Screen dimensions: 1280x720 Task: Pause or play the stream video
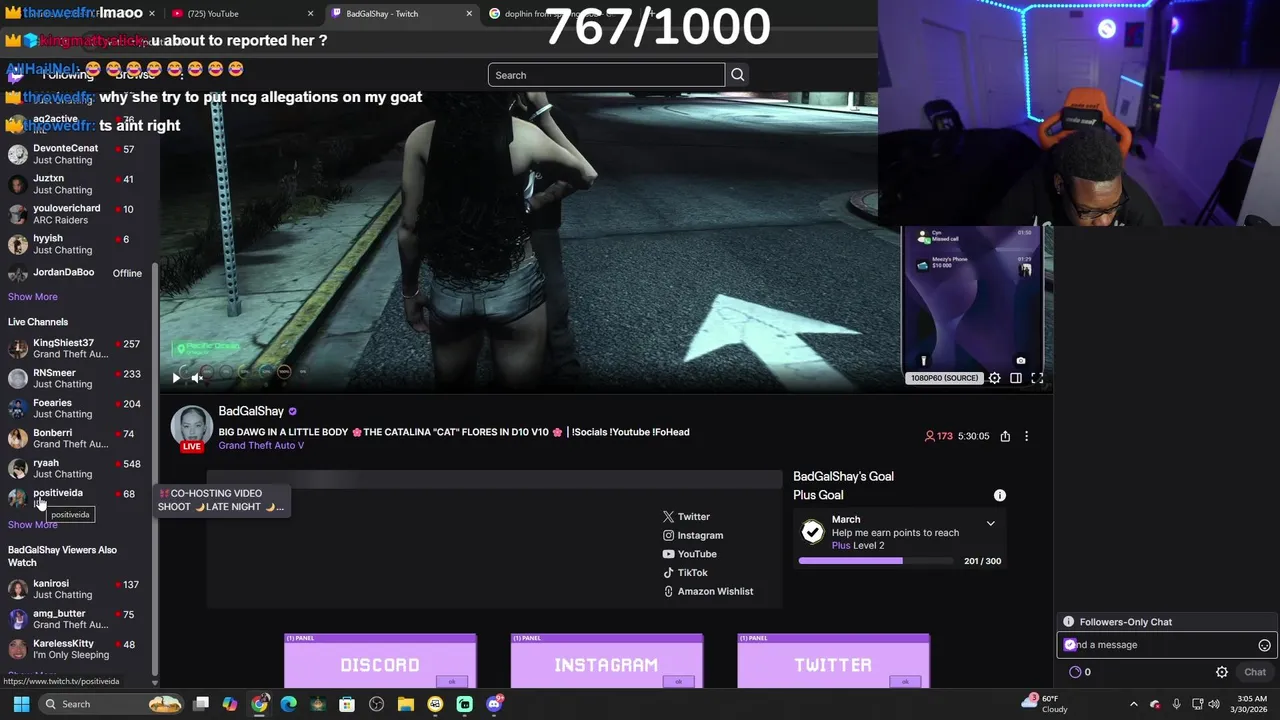pyautogui.click(x=176, y=377)
